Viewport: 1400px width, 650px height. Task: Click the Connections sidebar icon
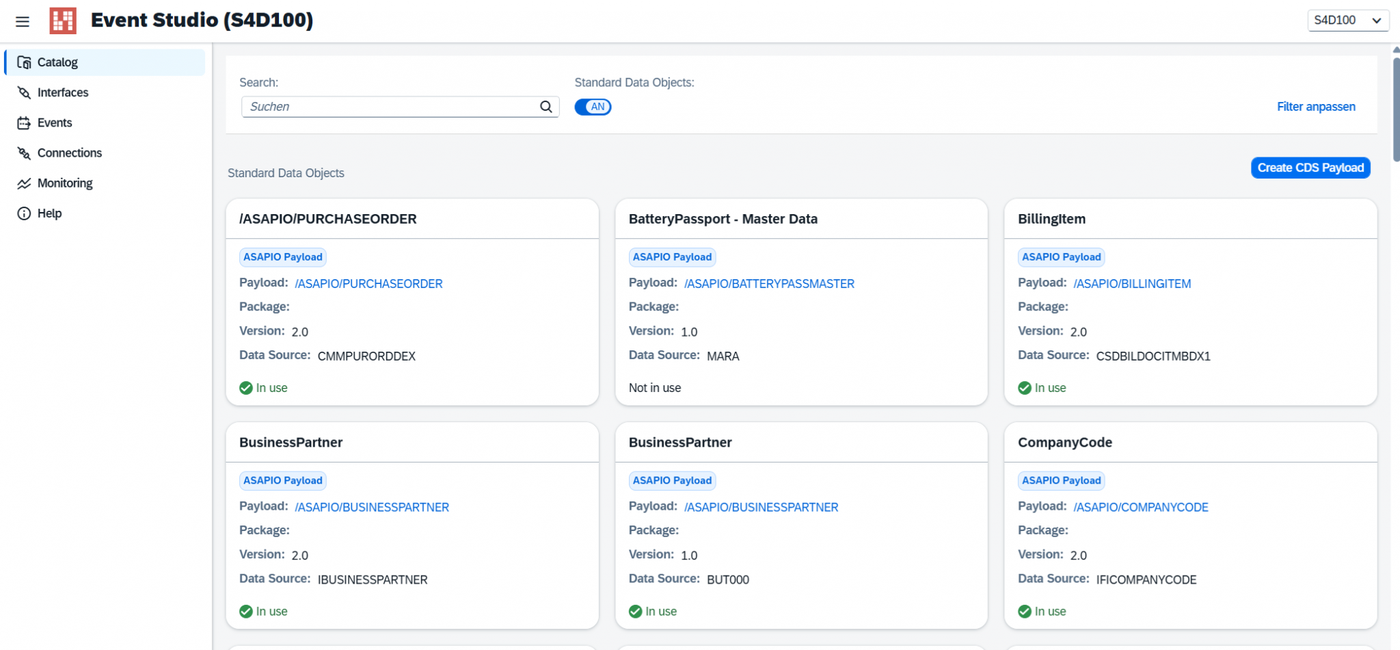point(24,153)
